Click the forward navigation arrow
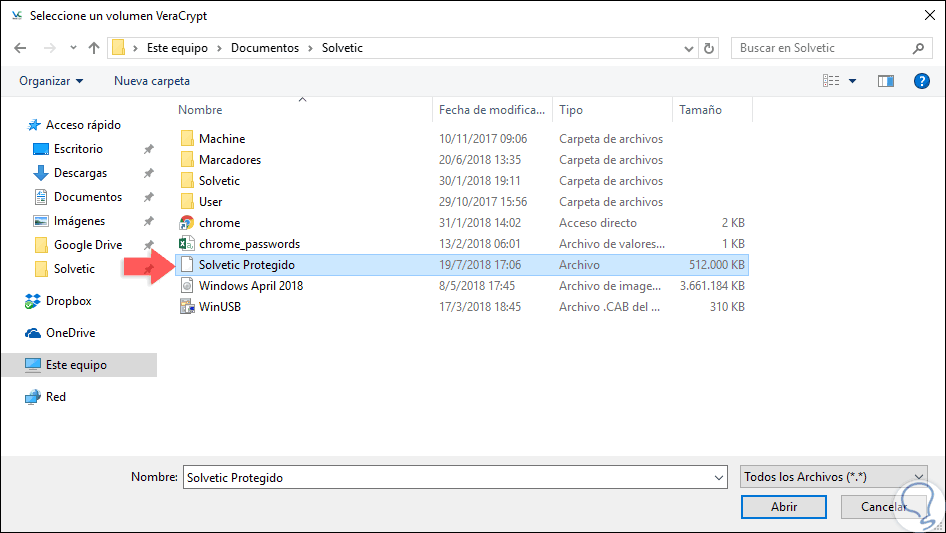 (x=49, y=48)
